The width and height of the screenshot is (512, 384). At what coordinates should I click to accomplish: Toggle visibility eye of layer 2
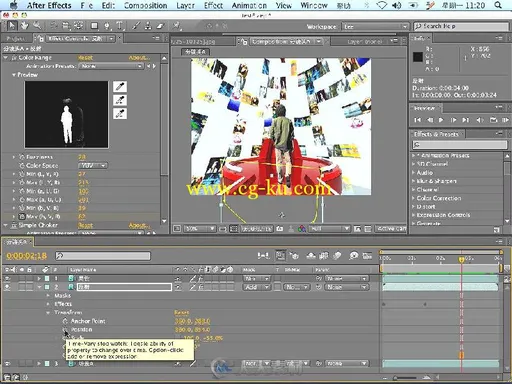tap(7, 287)
